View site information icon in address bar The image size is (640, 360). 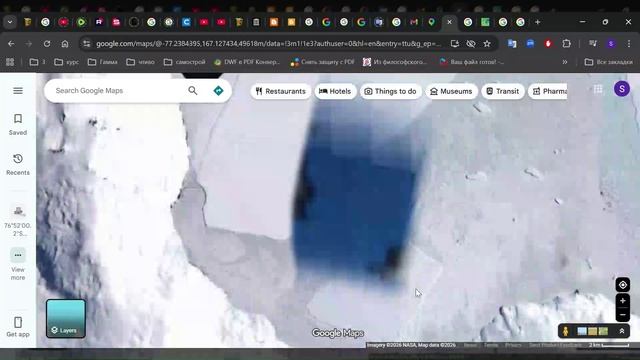pos(86,44)
